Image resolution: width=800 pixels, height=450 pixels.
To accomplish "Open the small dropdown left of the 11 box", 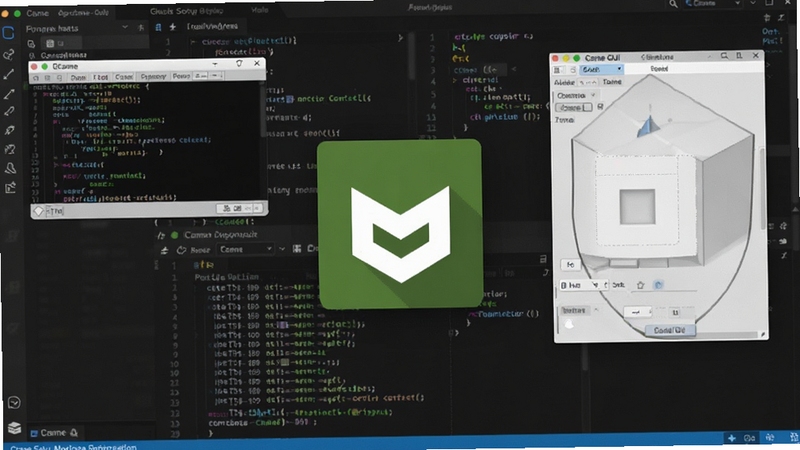I will (638, 311).
